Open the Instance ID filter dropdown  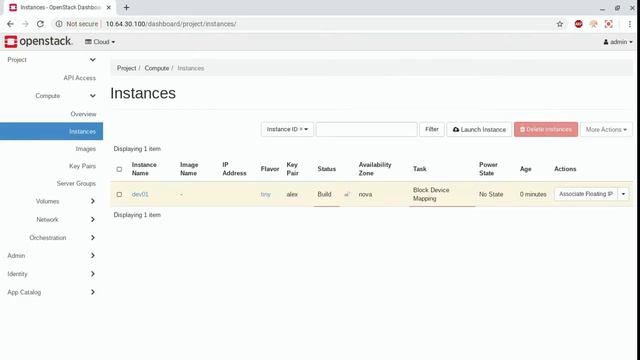(x=287, y=129)
